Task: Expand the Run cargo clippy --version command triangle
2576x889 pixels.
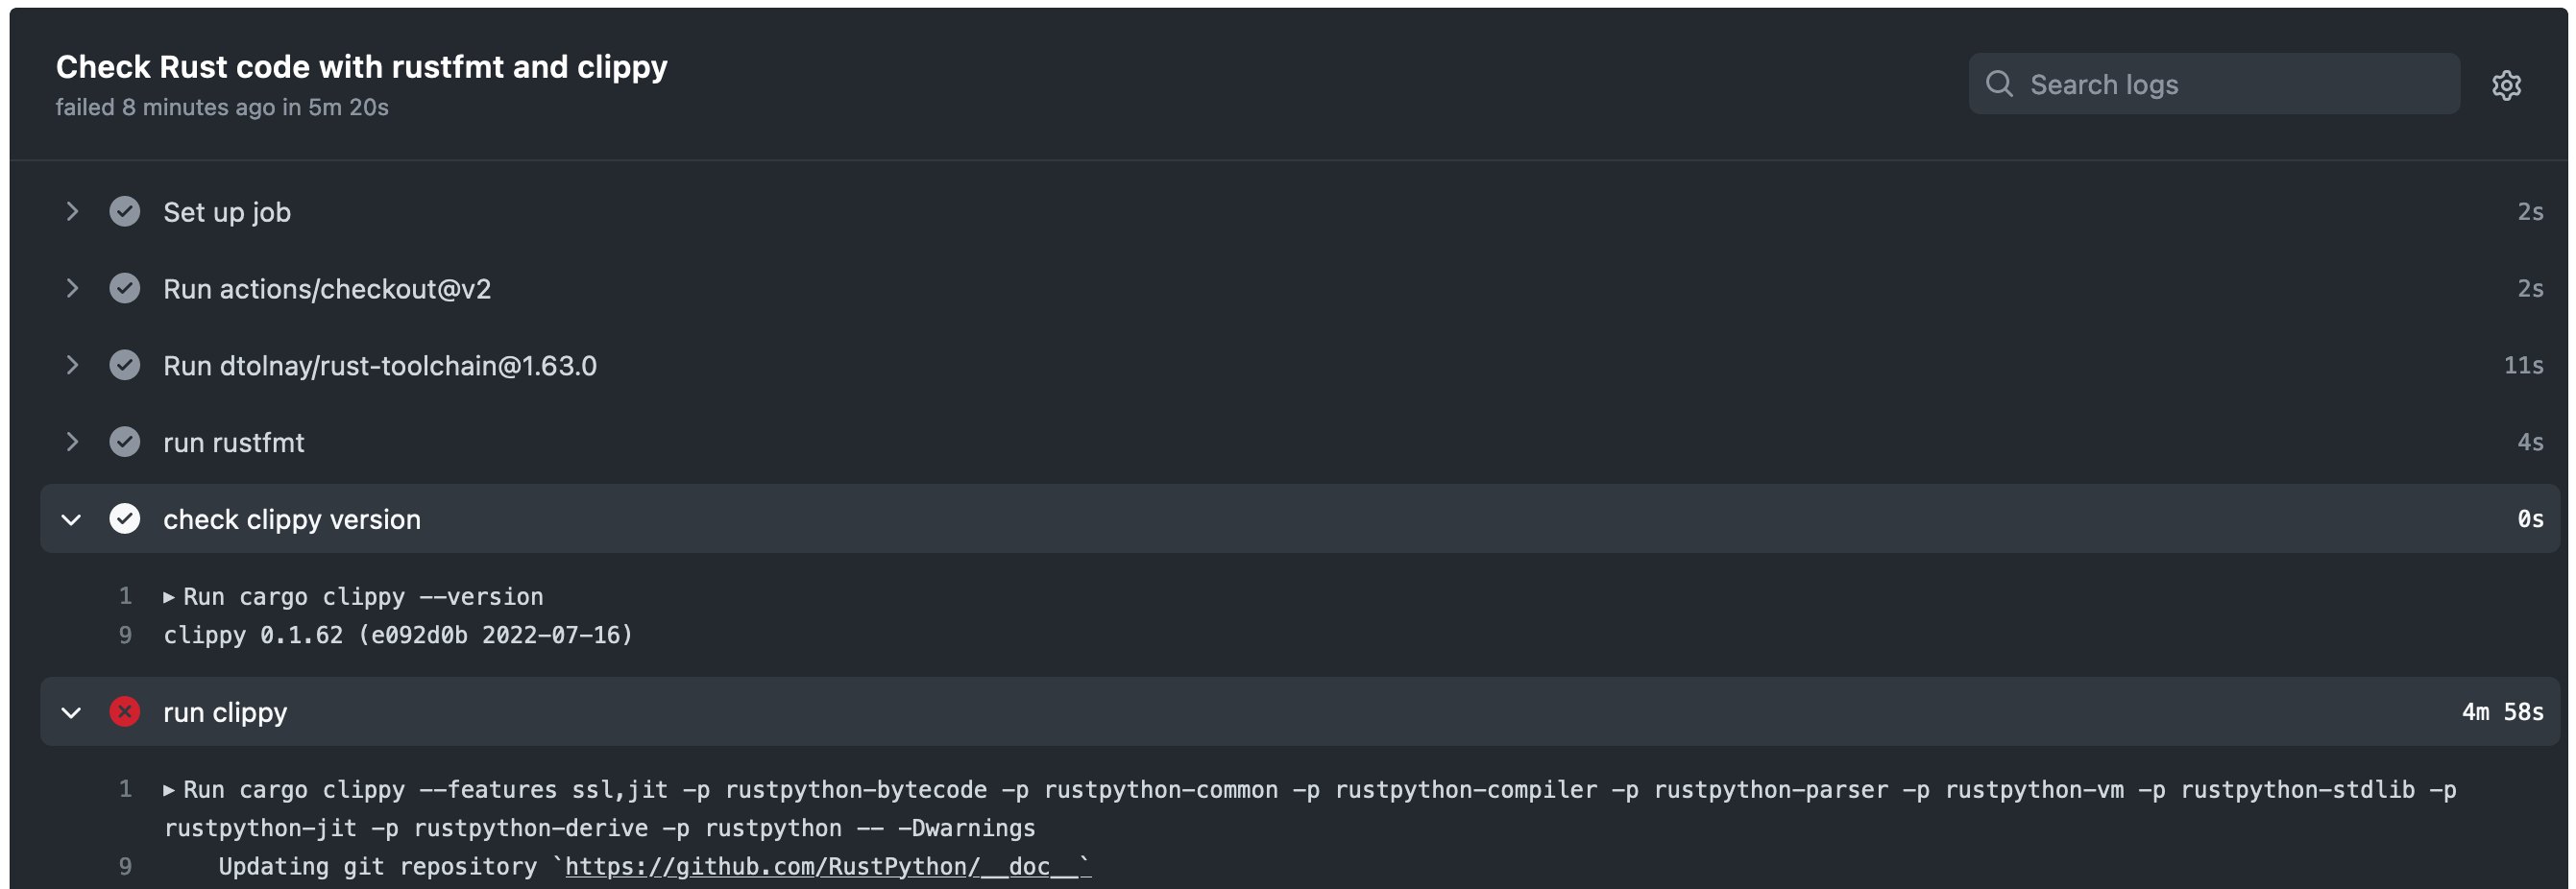Action: [x=169, y=598]
